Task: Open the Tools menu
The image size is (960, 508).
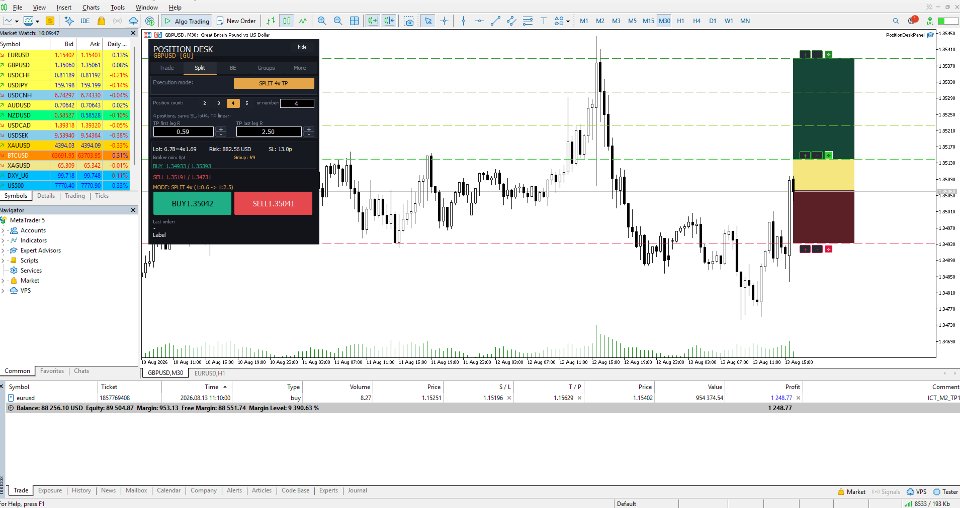Action: tap(118, 7)
